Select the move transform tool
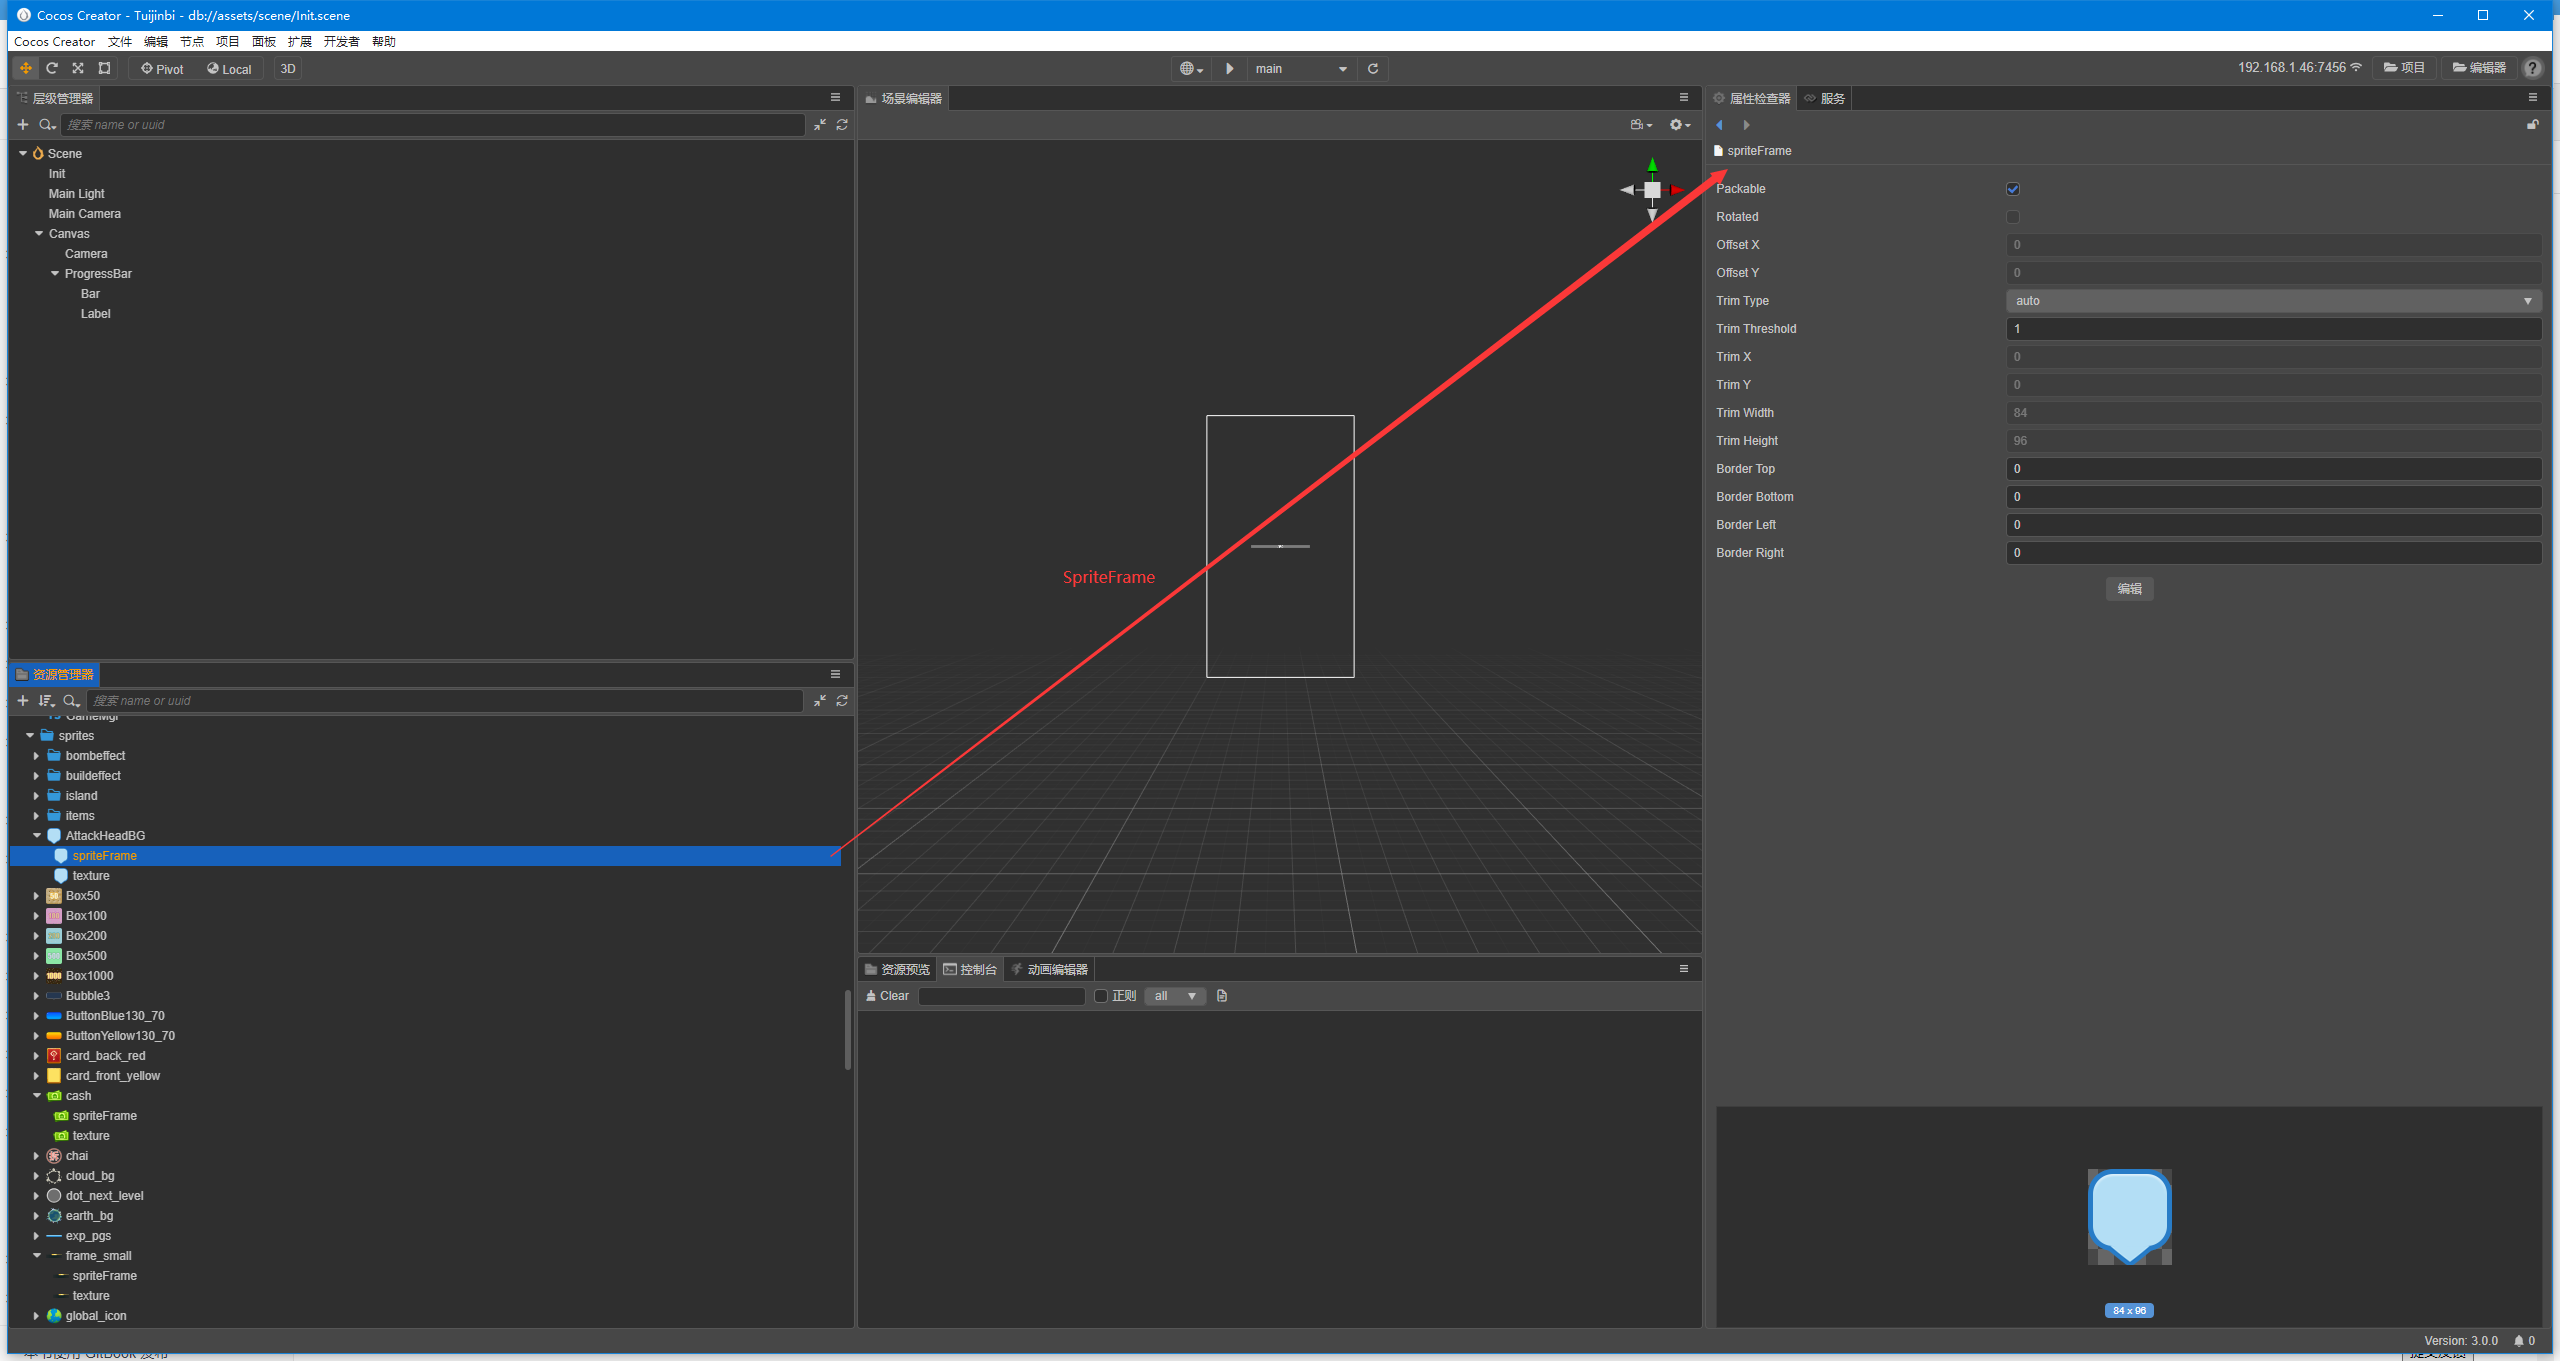The image size is (2560, 1361). (25, 68)
